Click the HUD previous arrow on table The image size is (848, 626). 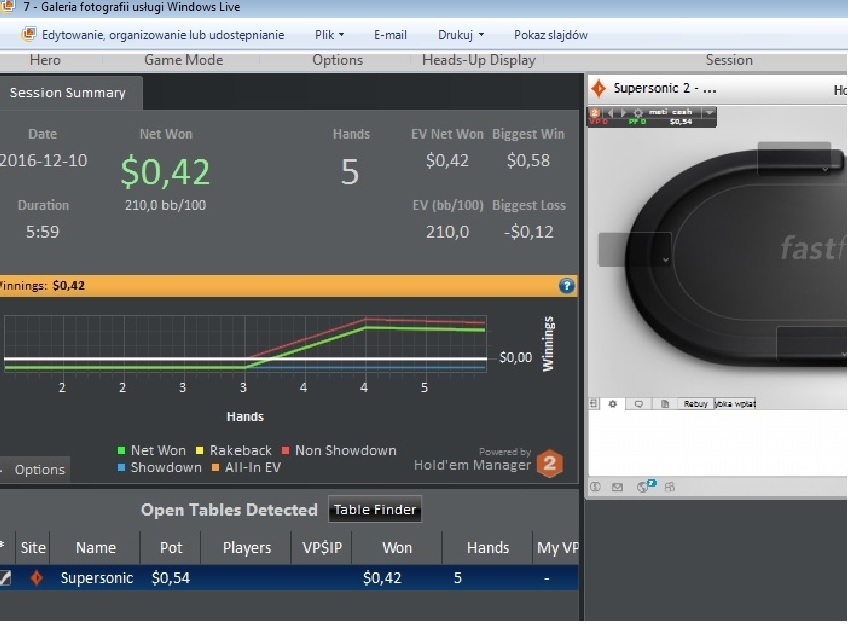pyautogui.click(x=611, y=112)
